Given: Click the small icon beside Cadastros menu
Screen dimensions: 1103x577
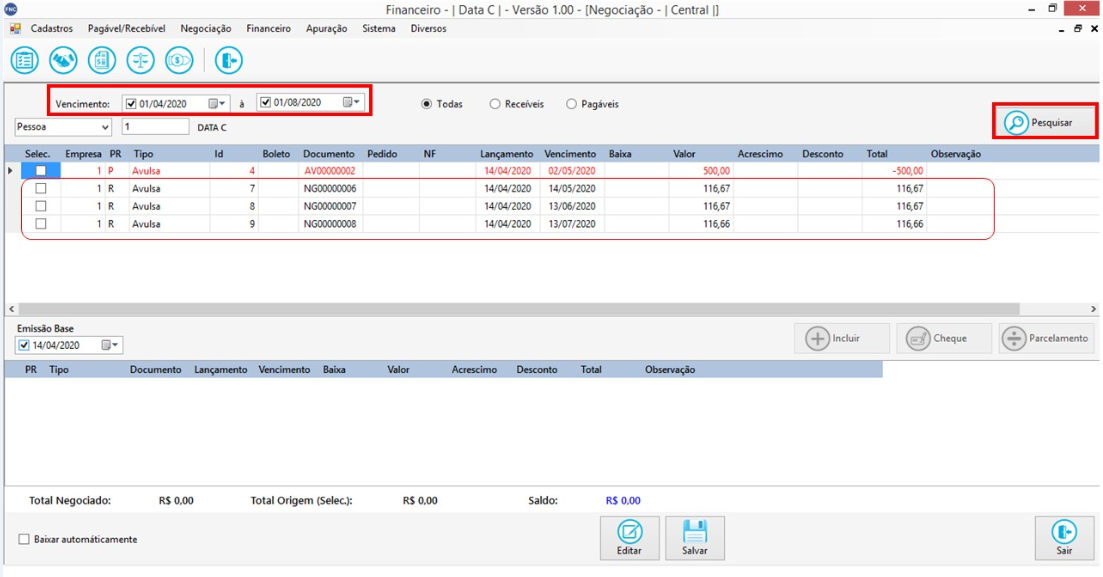Looking at the screenshot, I should (x=15, y=29).
